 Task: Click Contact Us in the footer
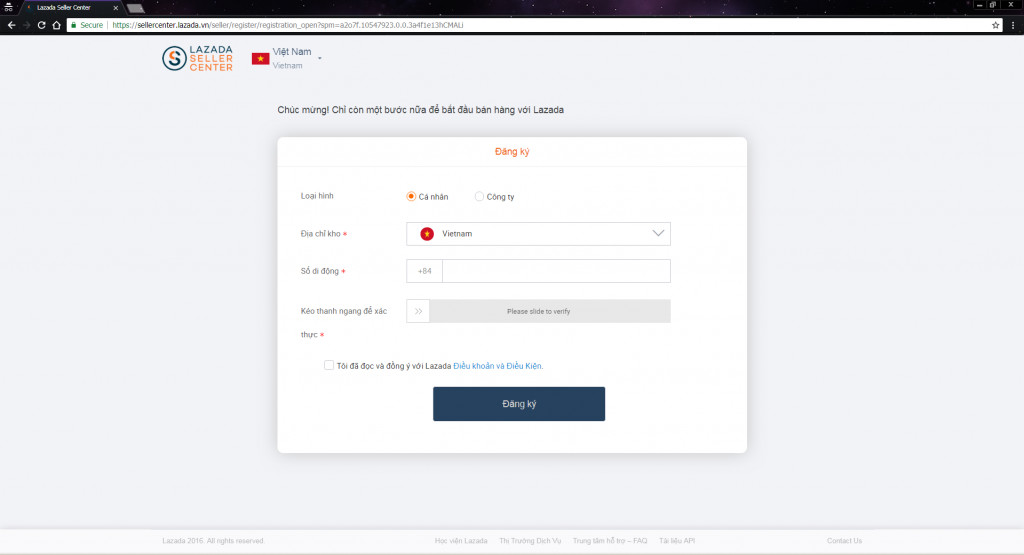tap(844, 541)
